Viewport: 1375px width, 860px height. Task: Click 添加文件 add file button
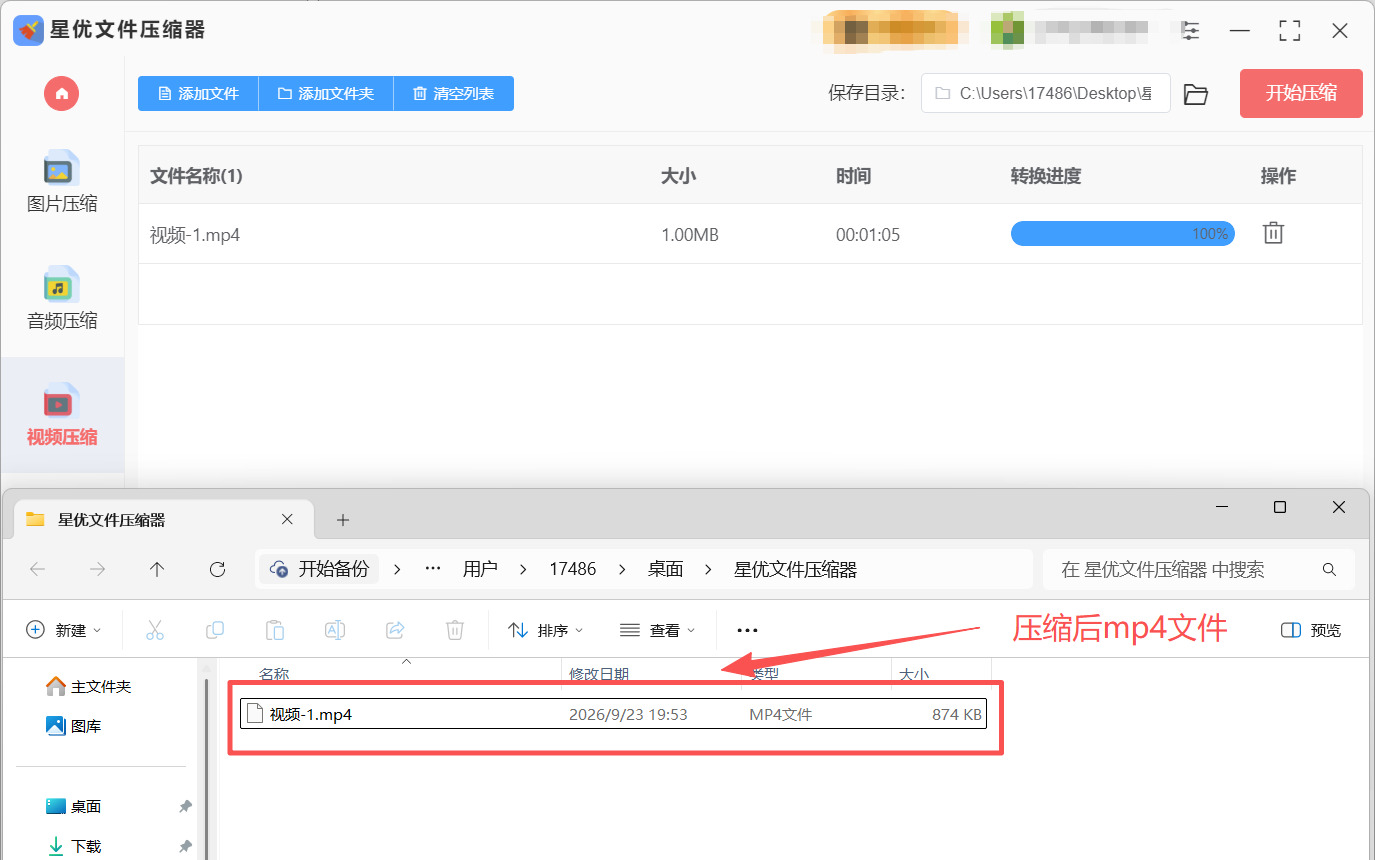click(198, 93)
